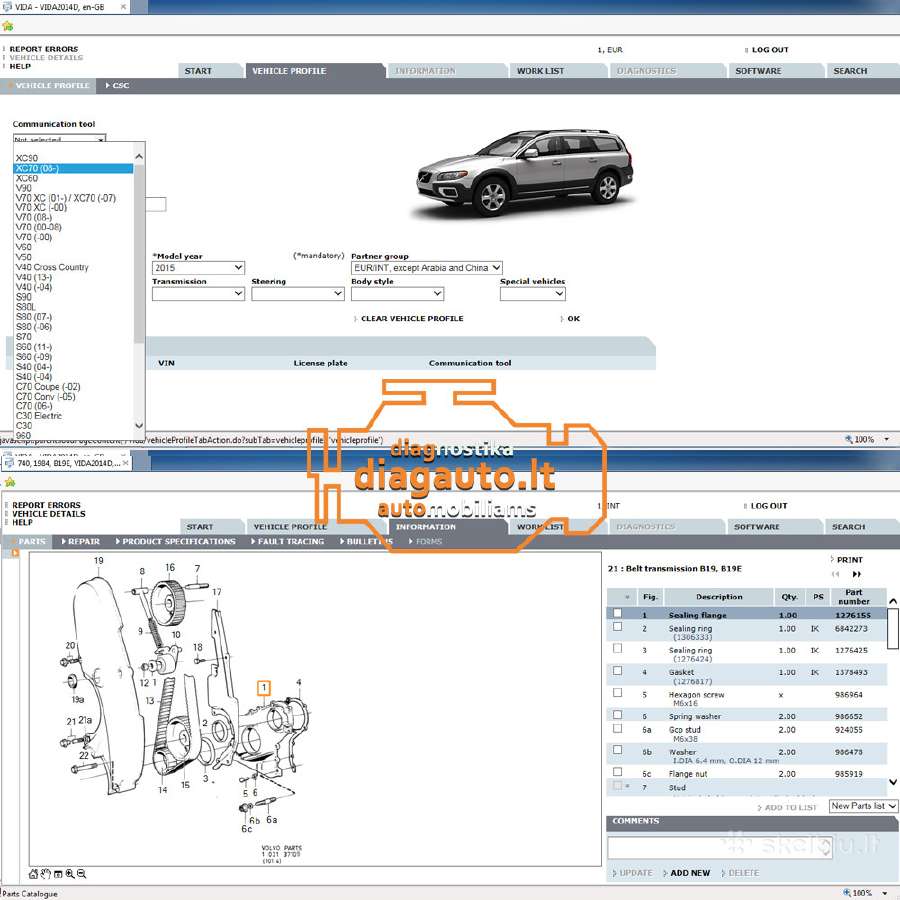Open the Special vehicles dropdown

pos(533,294)
